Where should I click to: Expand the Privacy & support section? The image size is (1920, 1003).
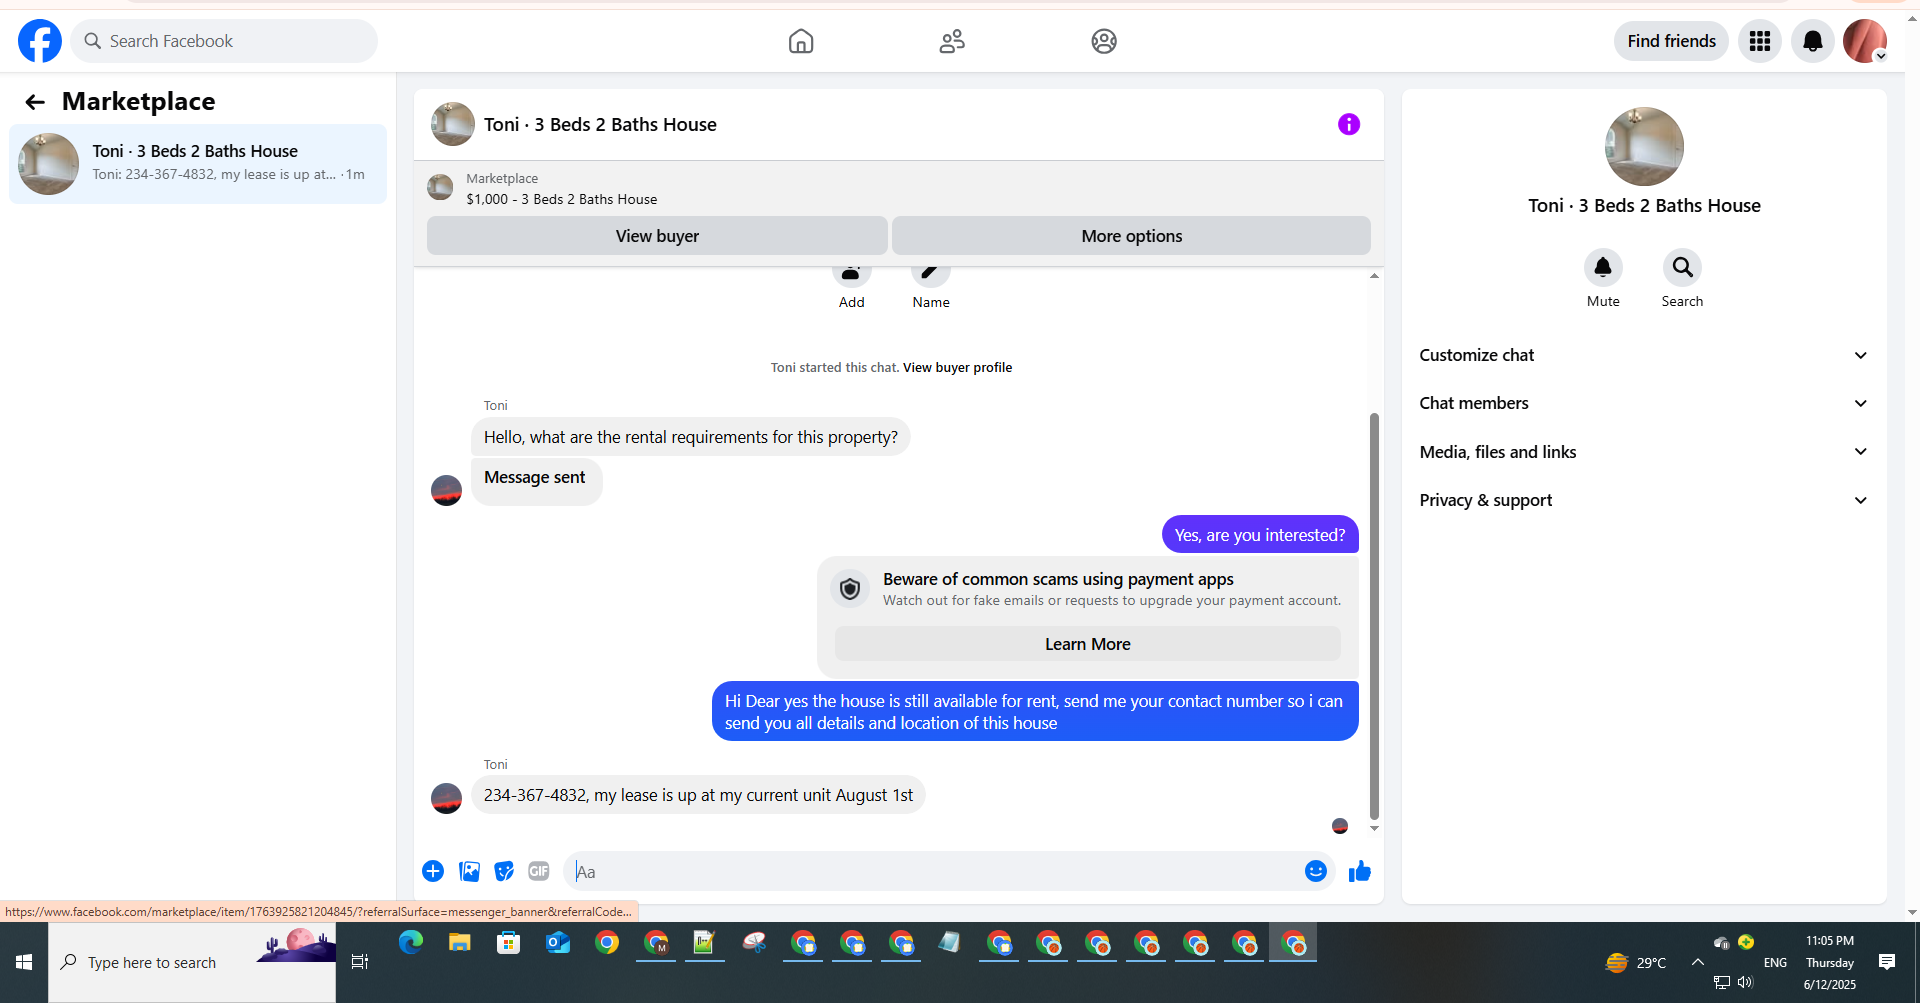click(1644, 500)
